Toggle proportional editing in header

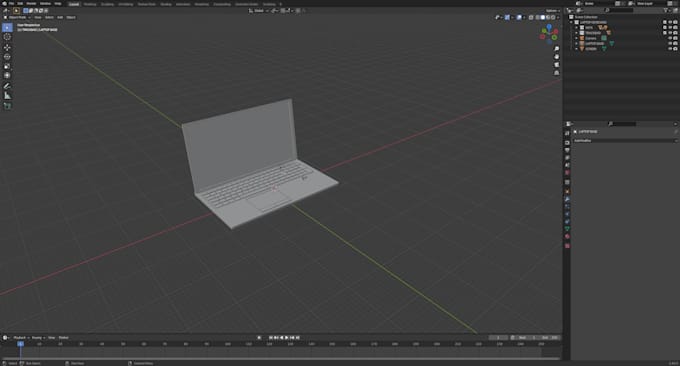298,10
